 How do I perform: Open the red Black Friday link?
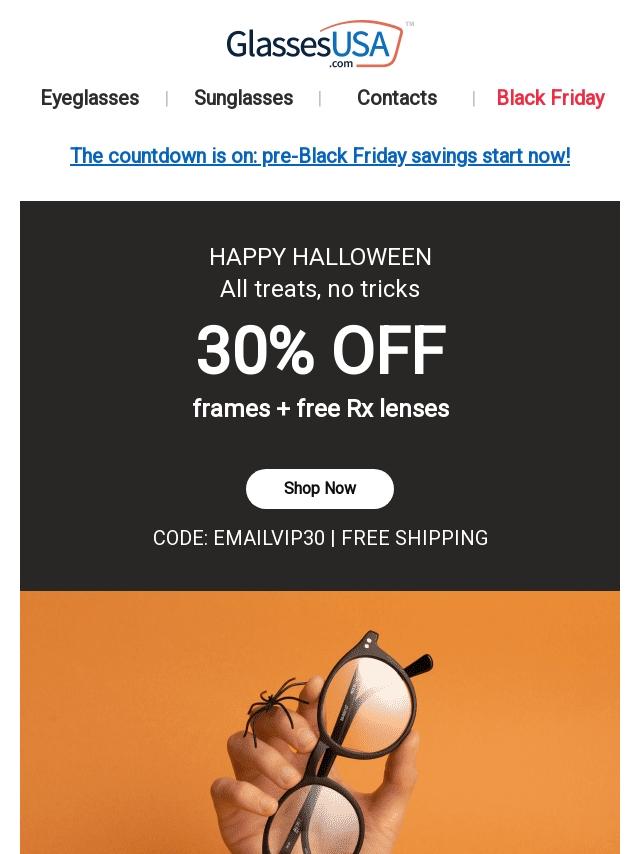tap(550, 98)
